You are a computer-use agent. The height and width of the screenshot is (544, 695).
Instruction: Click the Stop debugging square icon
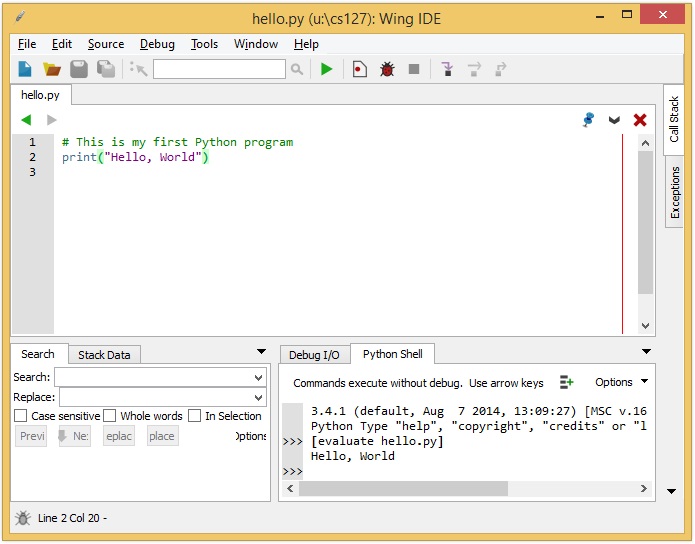click(x=414, y=69)
